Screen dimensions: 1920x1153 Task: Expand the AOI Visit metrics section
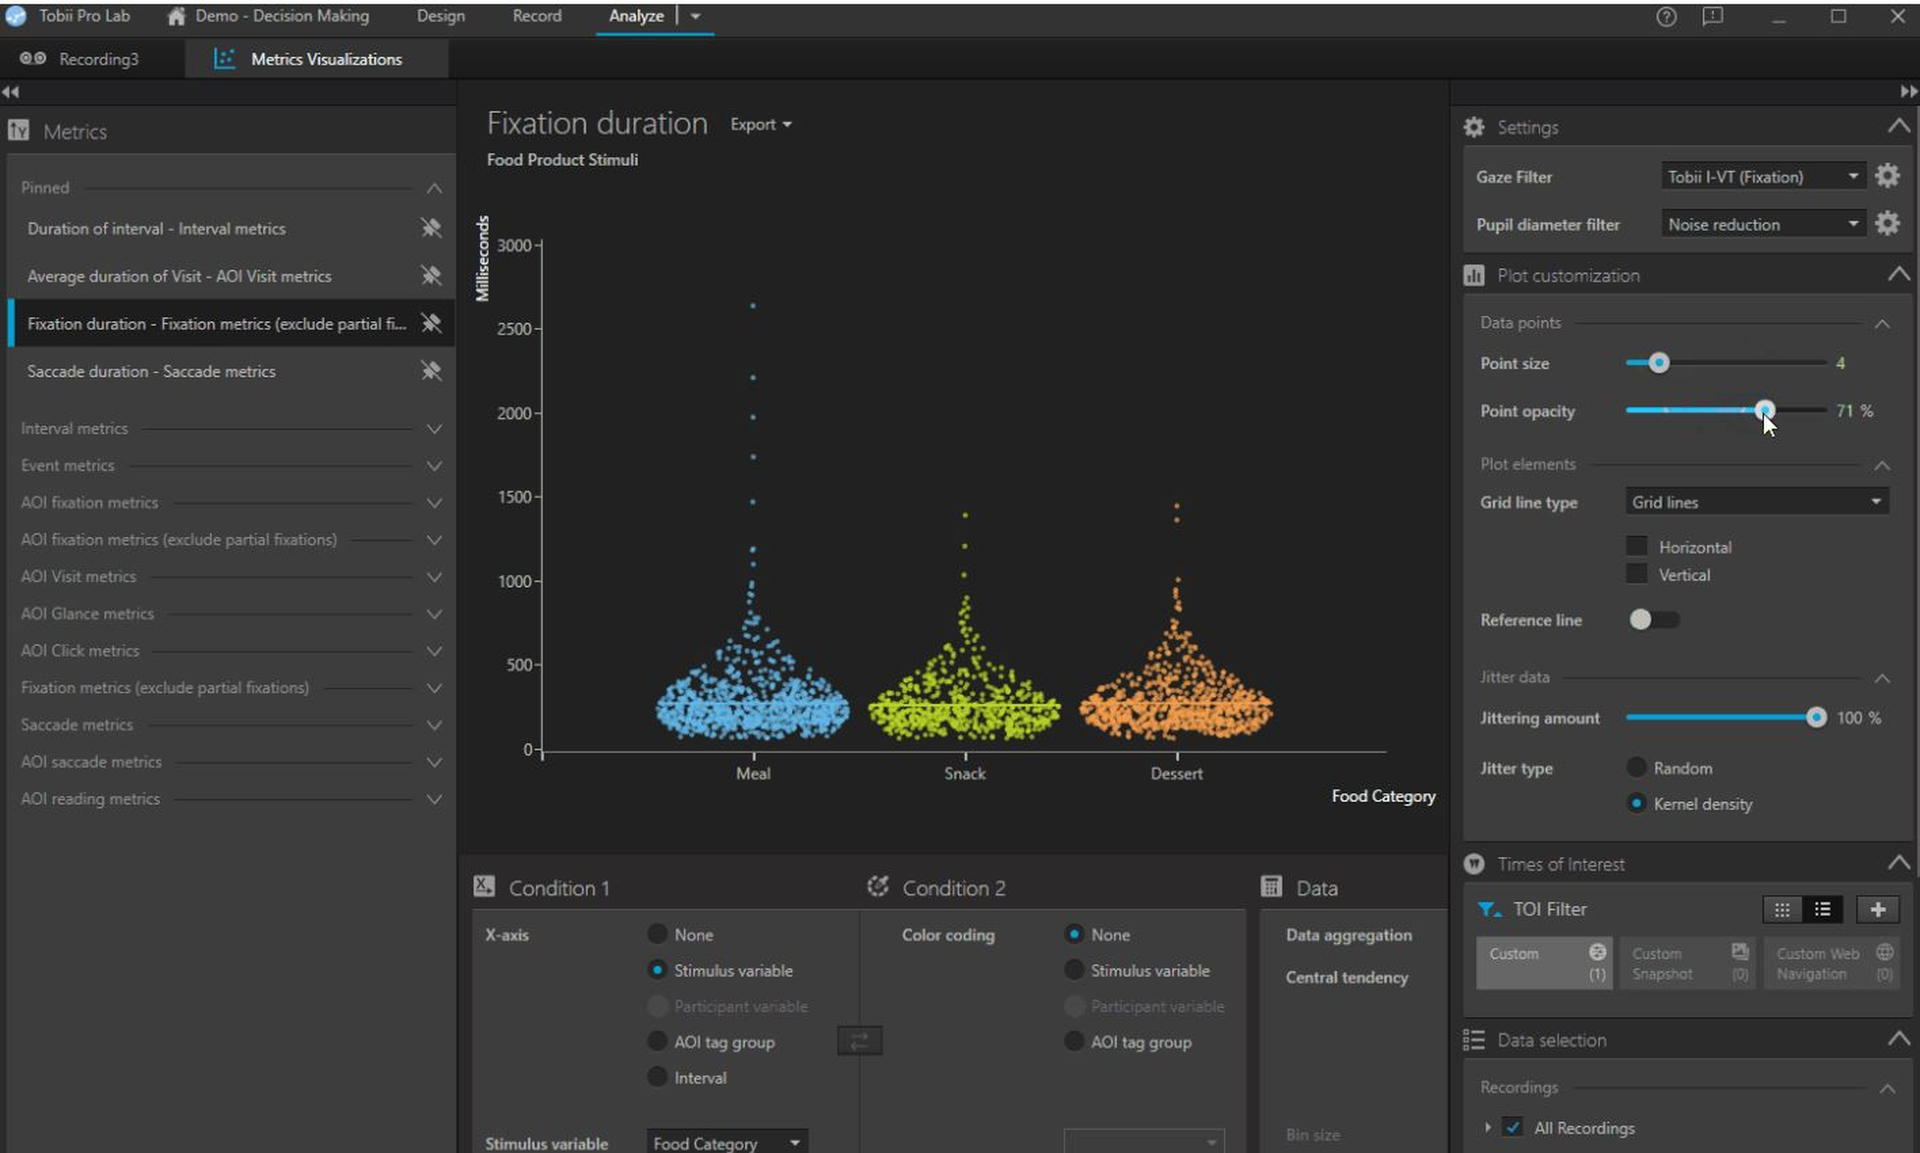[433, 577]
